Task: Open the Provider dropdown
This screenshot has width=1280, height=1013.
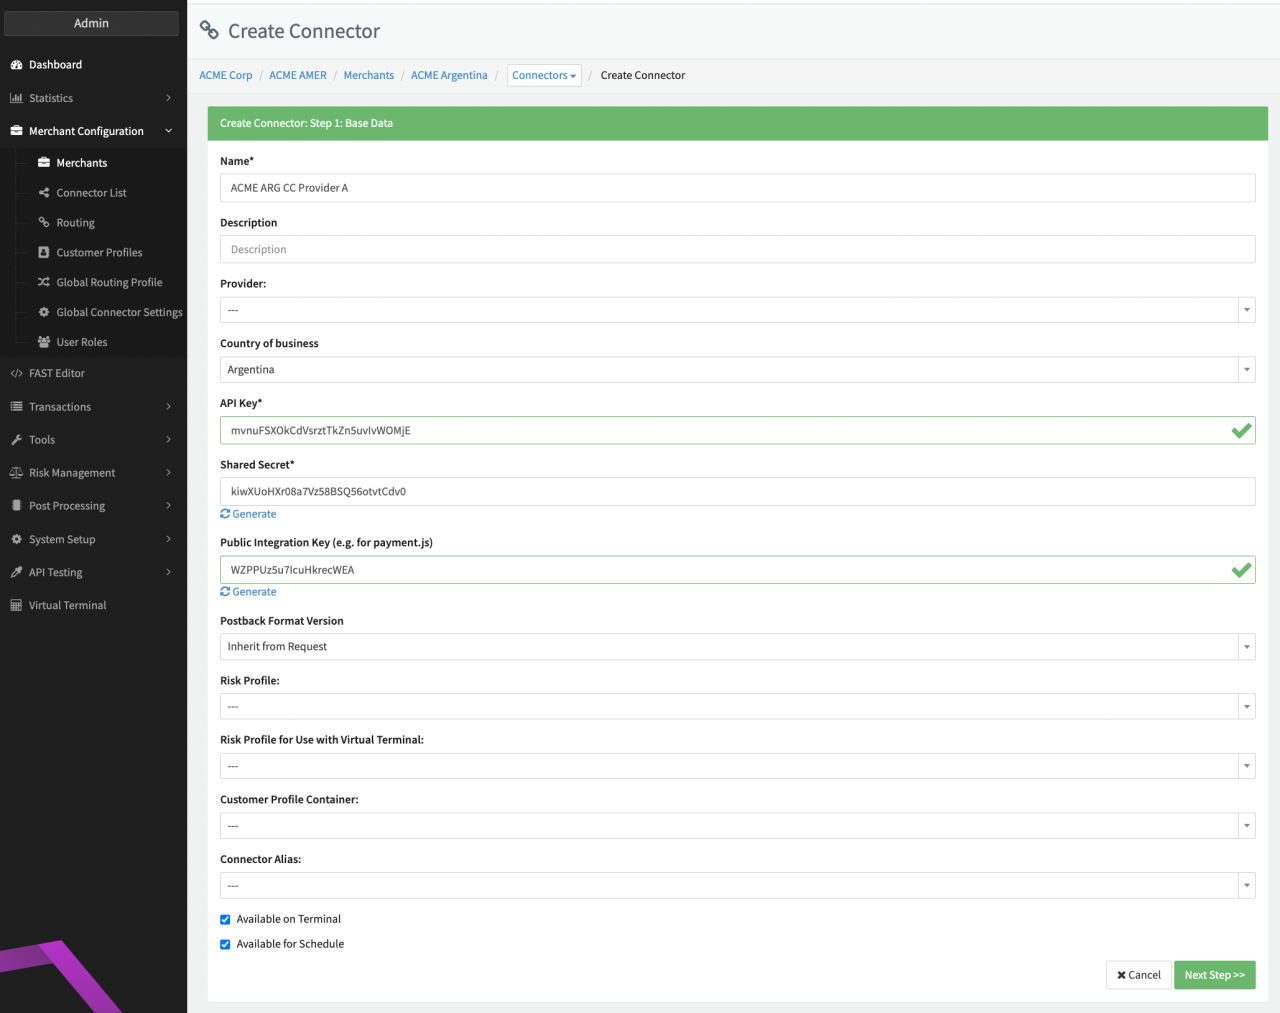Action: click(1246, 309)
